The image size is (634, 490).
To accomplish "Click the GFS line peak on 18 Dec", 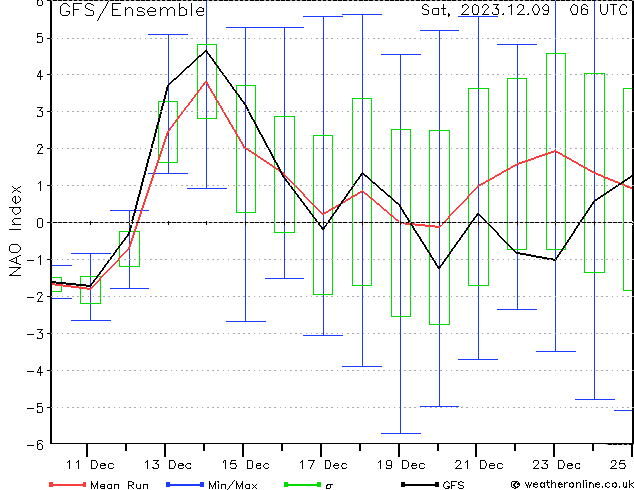I will tap(362, 173).
